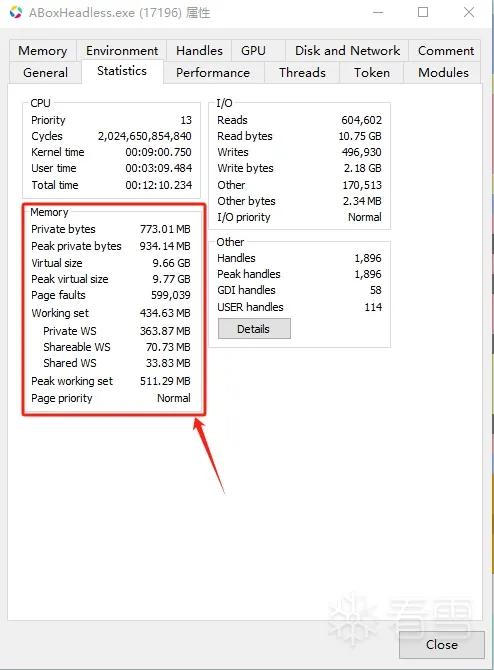Viewport: 494px width, 670px height.
Task: Go to the General tab
Action: click(x=45, y=73)
